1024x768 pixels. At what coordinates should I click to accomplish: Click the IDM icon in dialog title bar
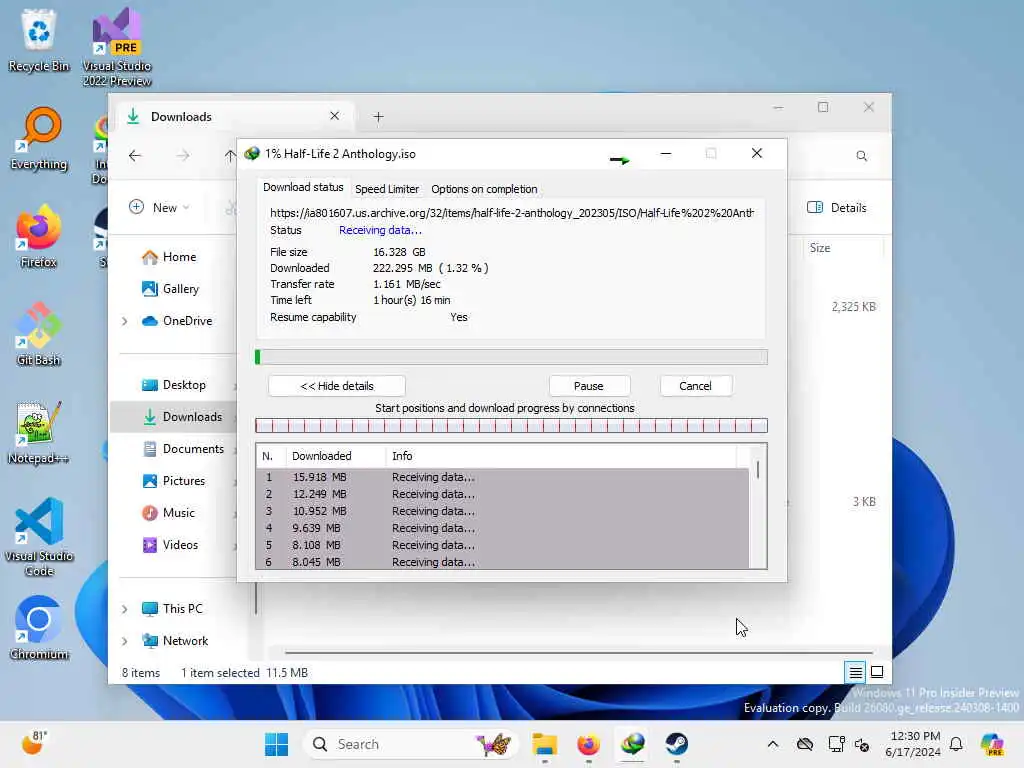252,154
